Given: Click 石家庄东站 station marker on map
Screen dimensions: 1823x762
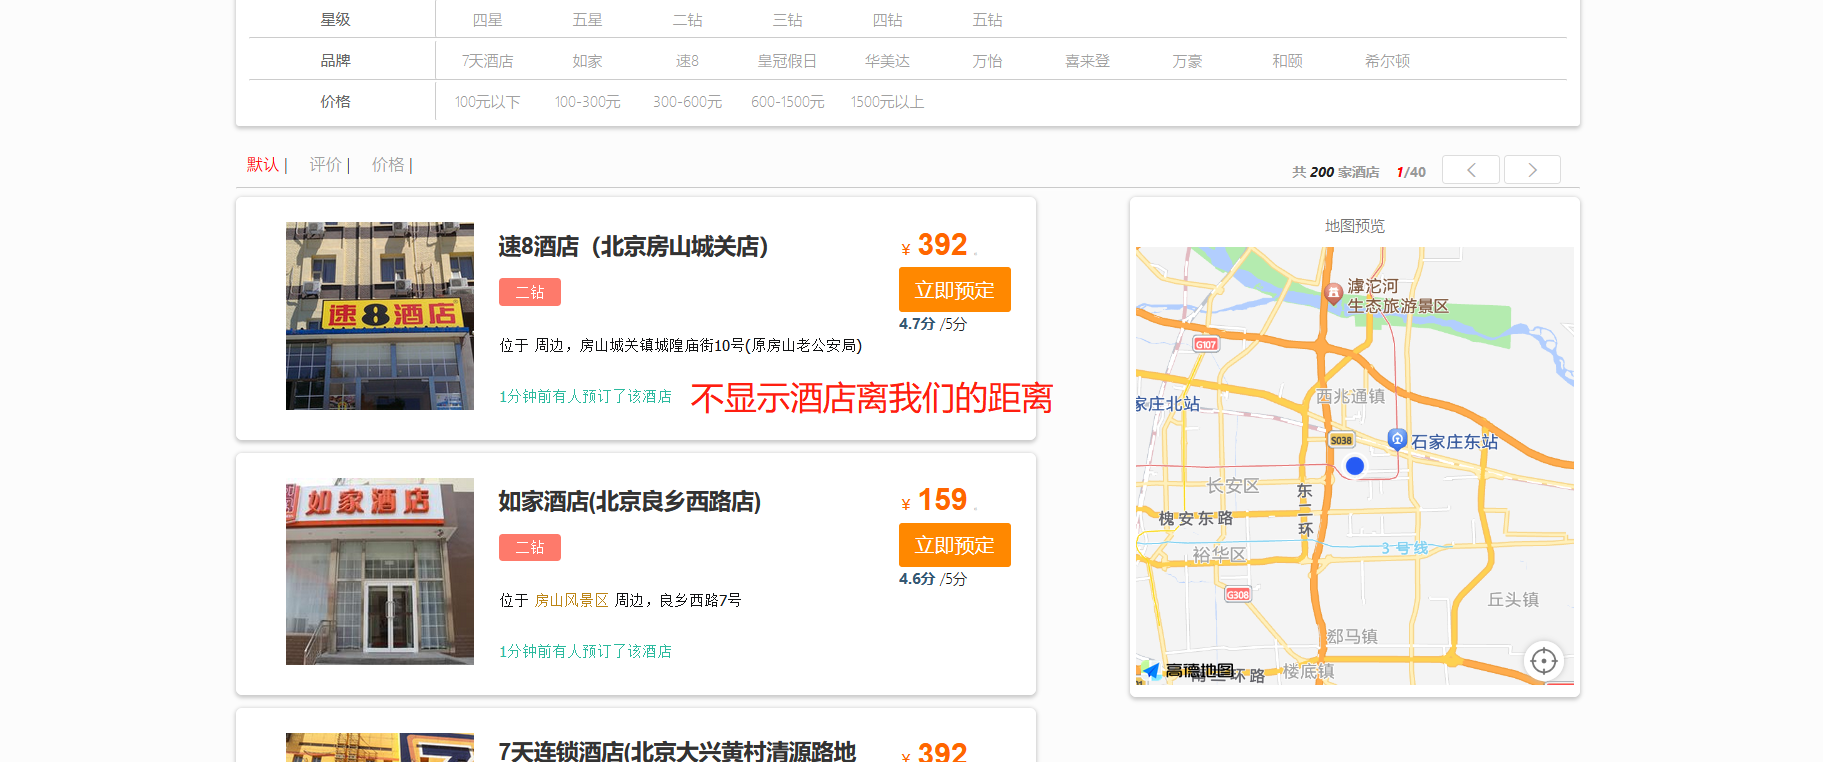Looking at the screenshot, I should [1397, 439].
